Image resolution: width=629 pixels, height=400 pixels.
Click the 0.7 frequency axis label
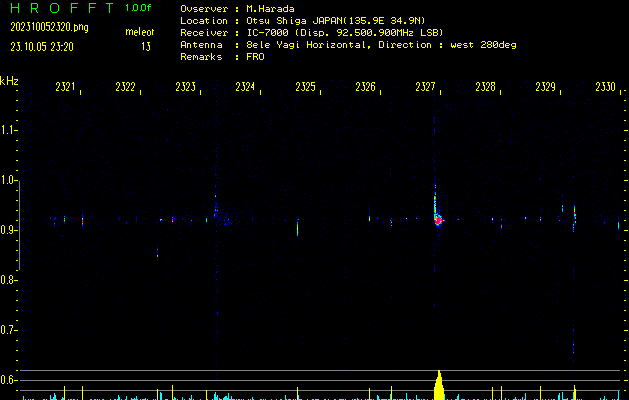pos(10,330)
